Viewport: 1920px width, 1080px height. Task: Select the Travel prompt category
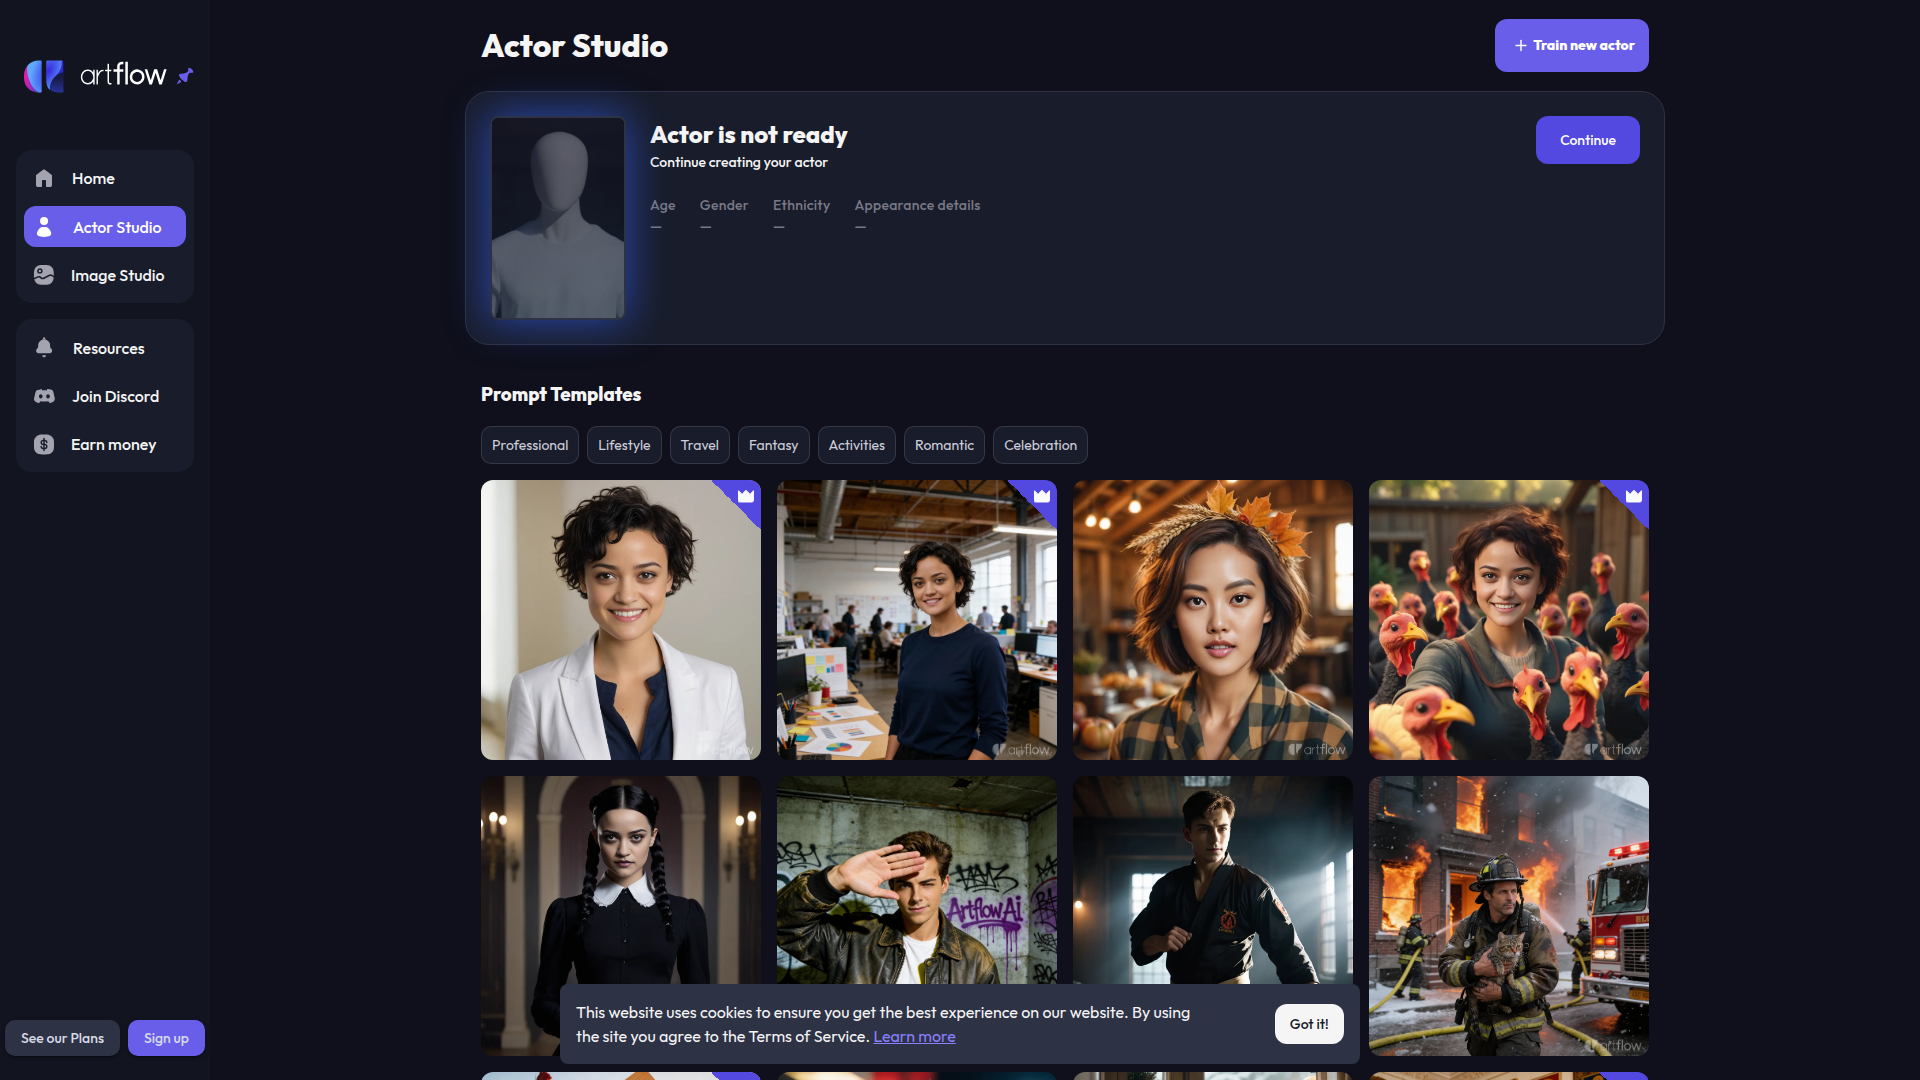pyautogui.click(x=699, y=445)
